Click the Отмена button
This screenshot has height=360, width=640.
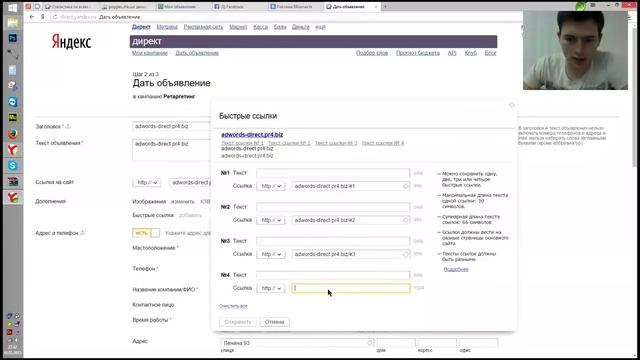point(274,322)
